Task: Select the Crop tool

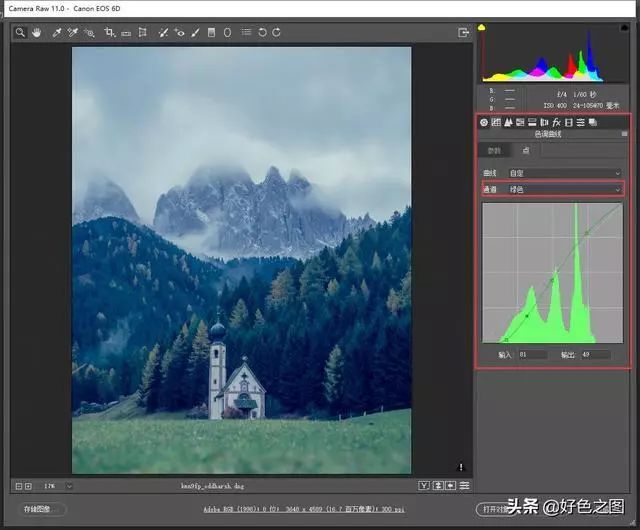Action: pos(109,32)
